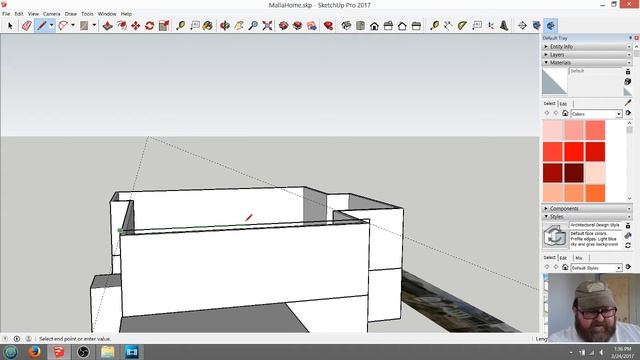Open File Explorer from the taskbar
The width and height of the screenshot is (640, 360).
[108, 352]
